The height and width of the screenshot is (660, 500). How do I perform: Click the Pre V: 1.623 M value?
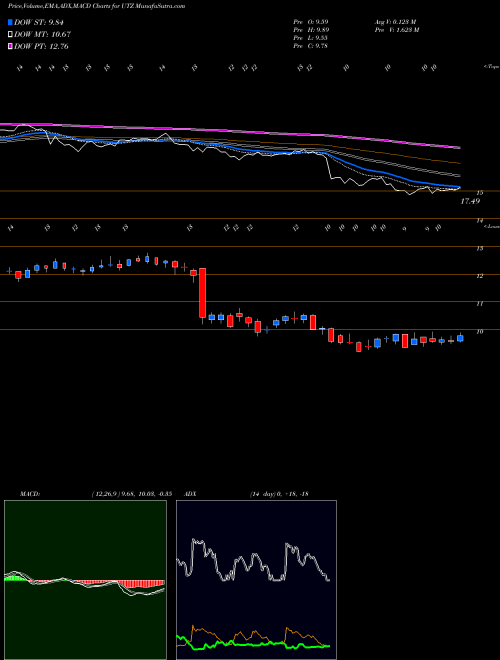tap(396, 30)
